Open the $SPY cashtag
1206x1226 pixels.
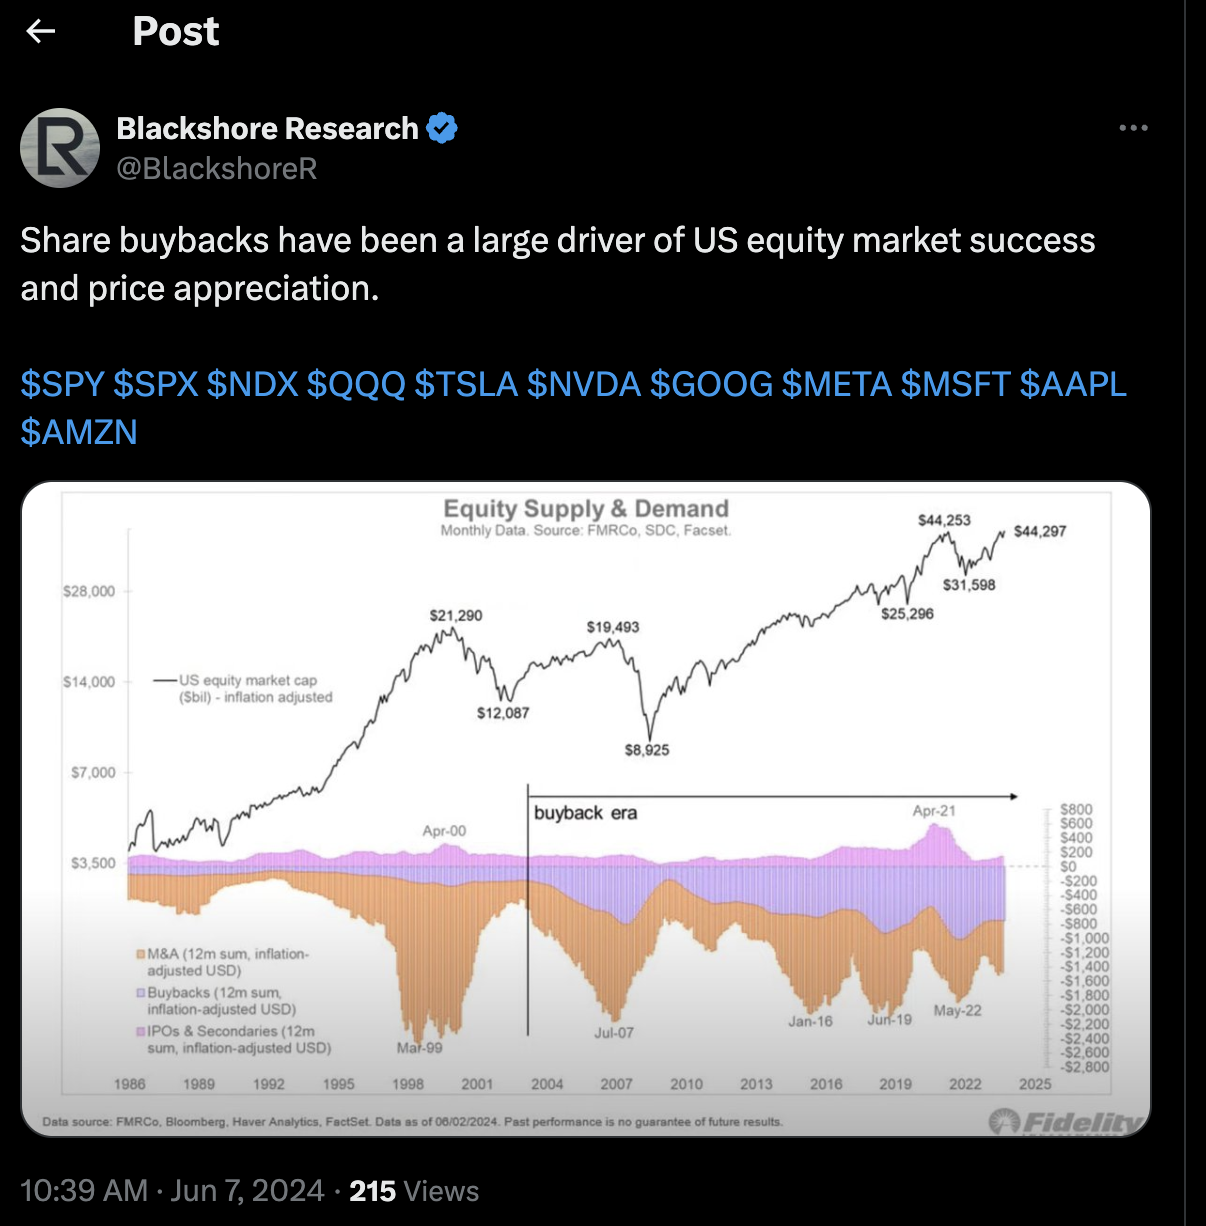[62, 384]
